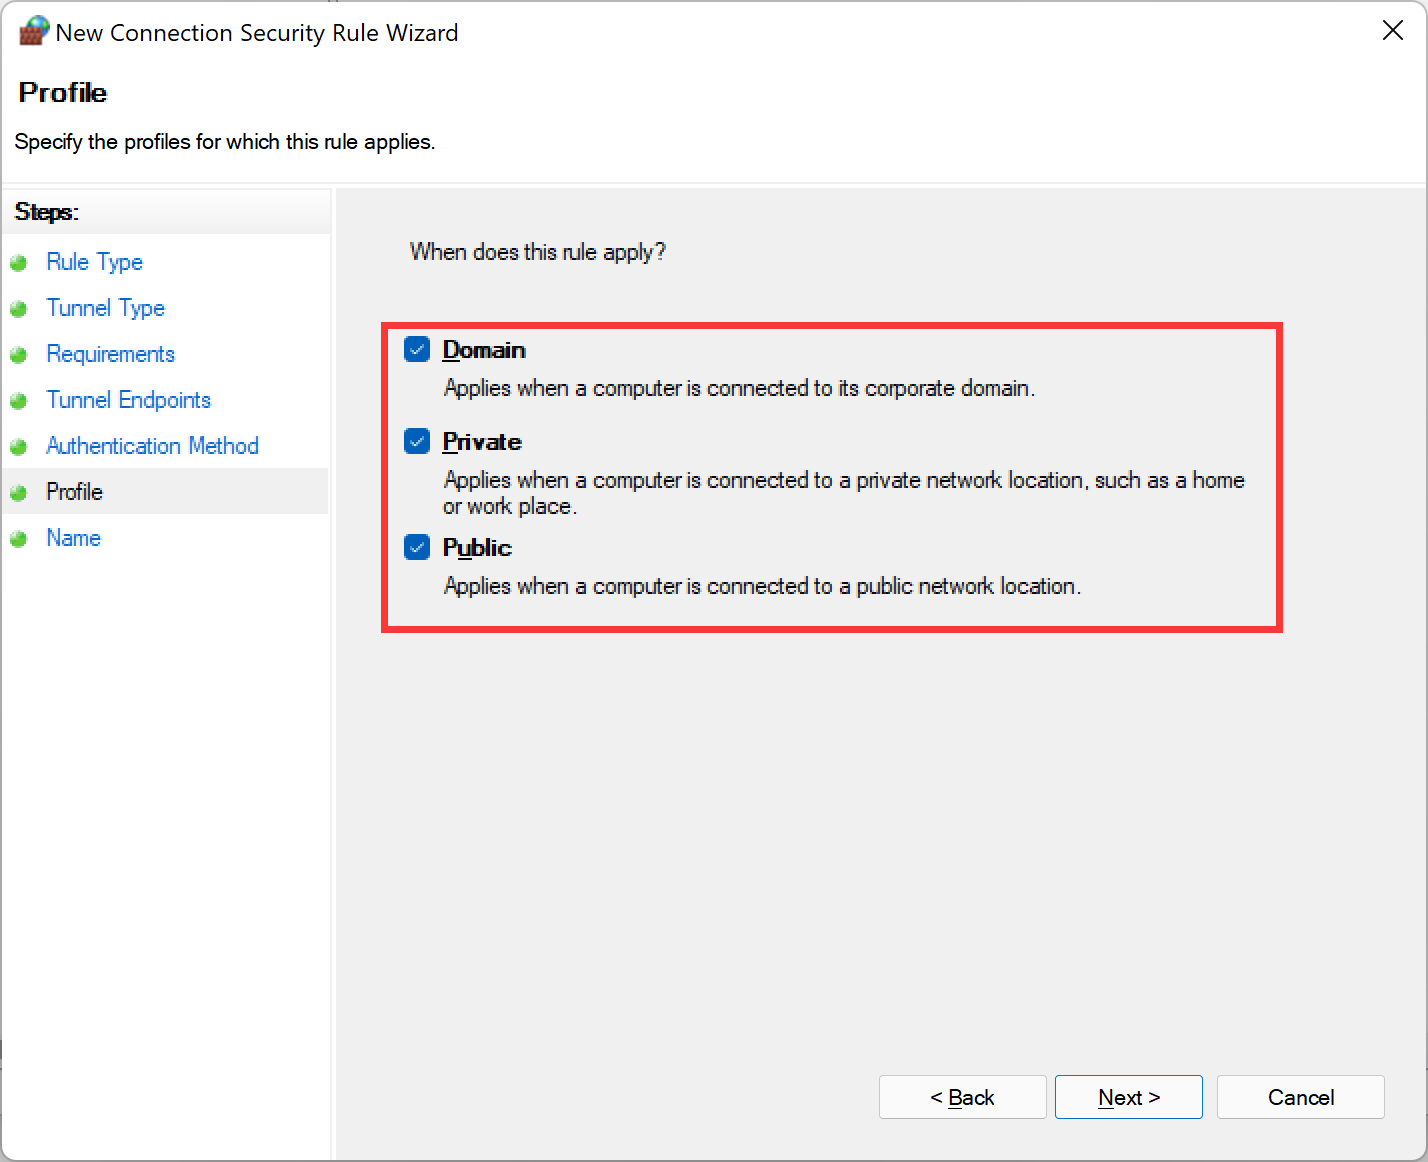Select the Profile step in the sidebar
The width and height of the screenshot is (1428, 1162).
(74, 492)
